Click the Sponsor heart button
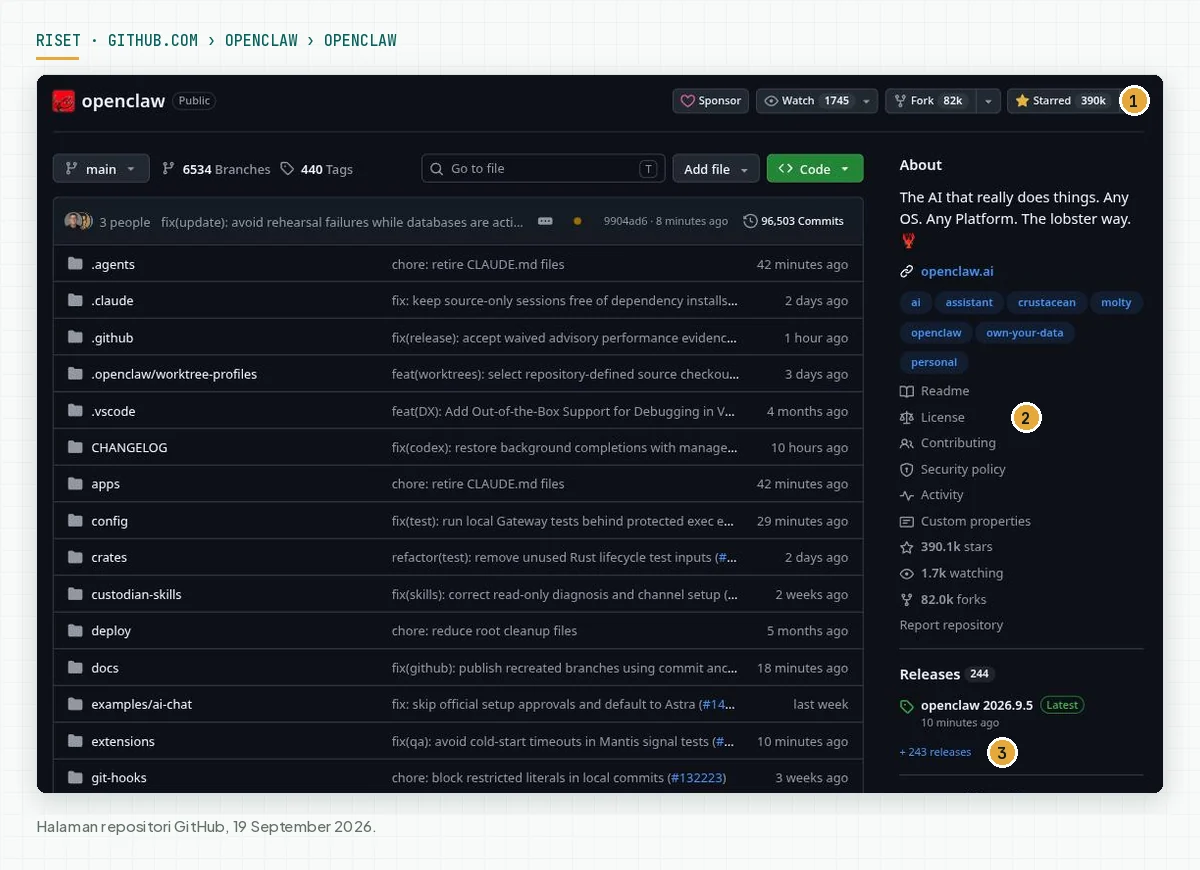 710,101
